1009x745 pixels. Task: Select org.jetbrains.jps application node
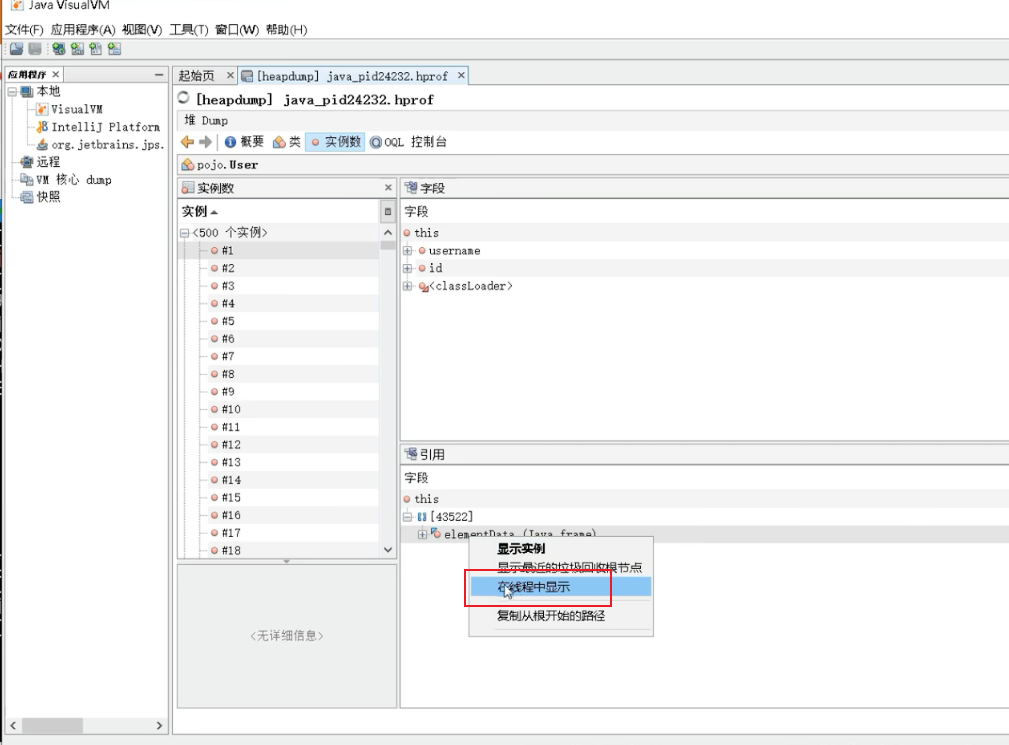pyautogui.click(x=100, y=145)
